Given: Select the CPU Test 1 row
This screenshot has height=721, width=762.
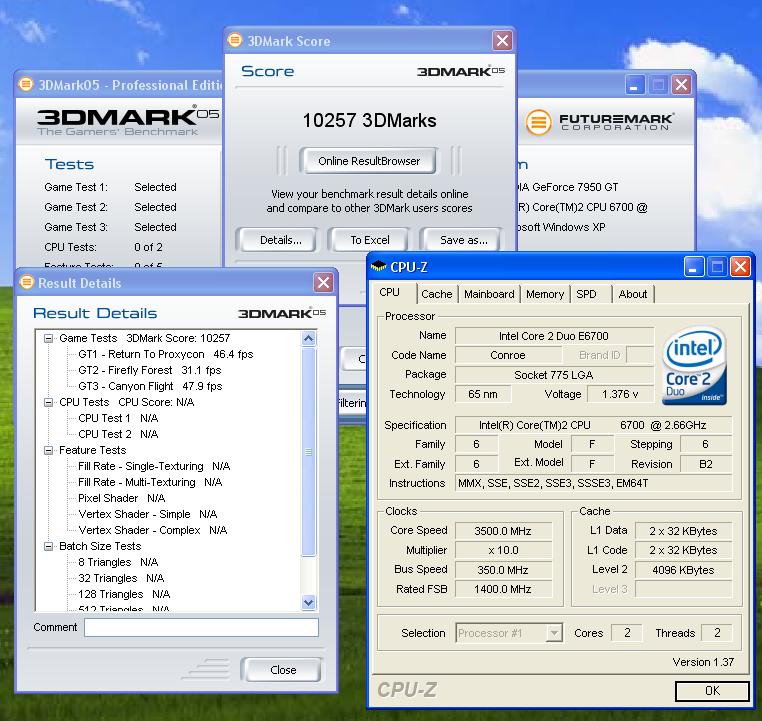Looking at the screenshot, I should pyautogui.click(x=118, y=418).
